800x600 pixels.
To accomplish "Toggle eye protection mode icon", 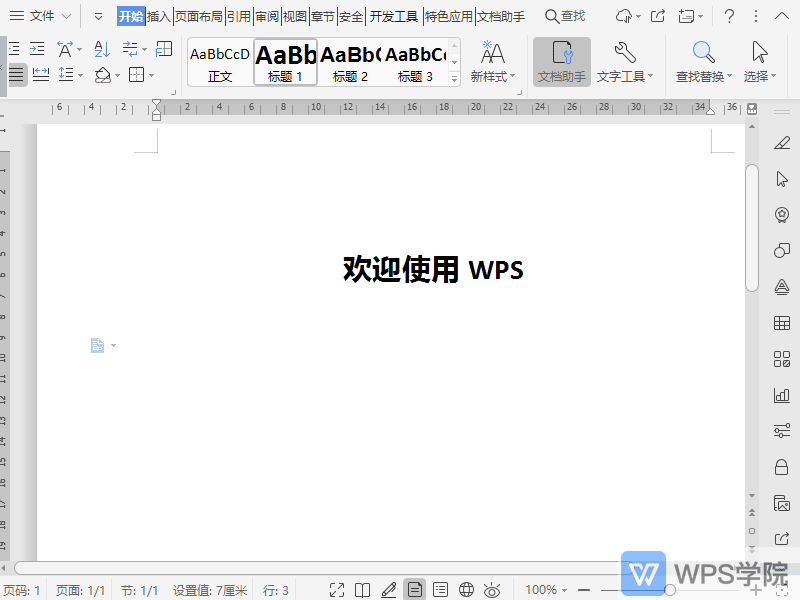I will (x=492, y=590).
